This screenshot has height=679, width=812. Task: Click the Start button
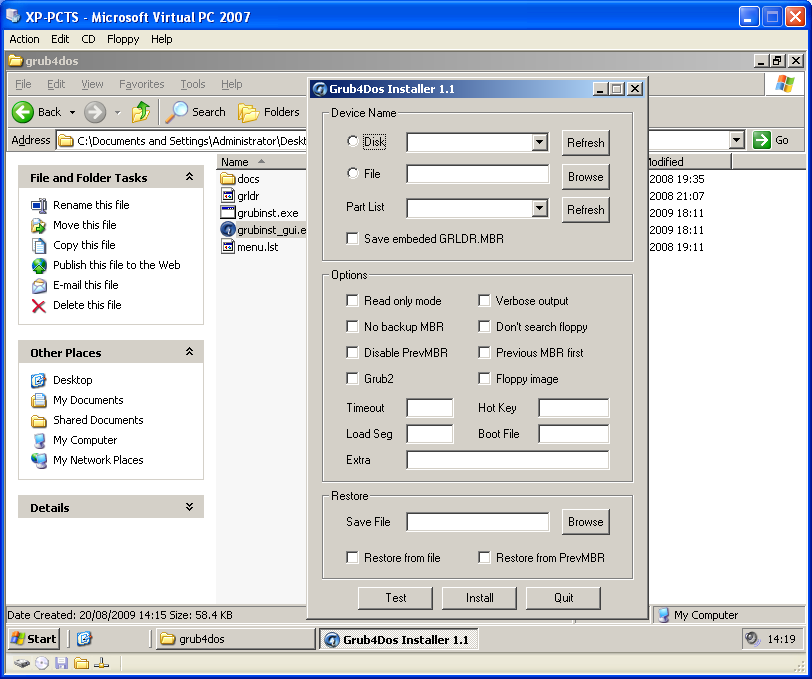[x=34, y=639]
